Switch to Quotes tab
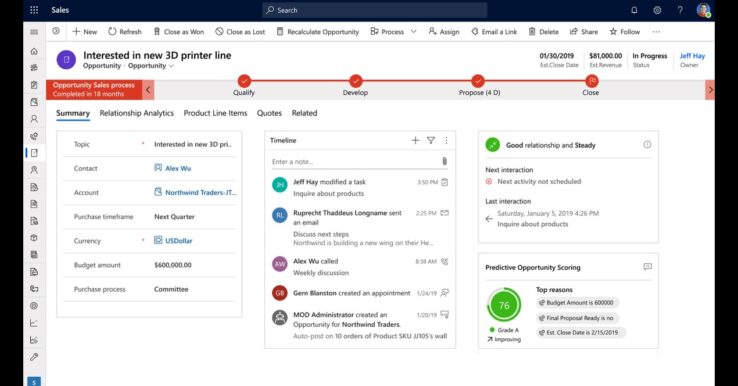738x386 pixels. [x=269, y=113]
